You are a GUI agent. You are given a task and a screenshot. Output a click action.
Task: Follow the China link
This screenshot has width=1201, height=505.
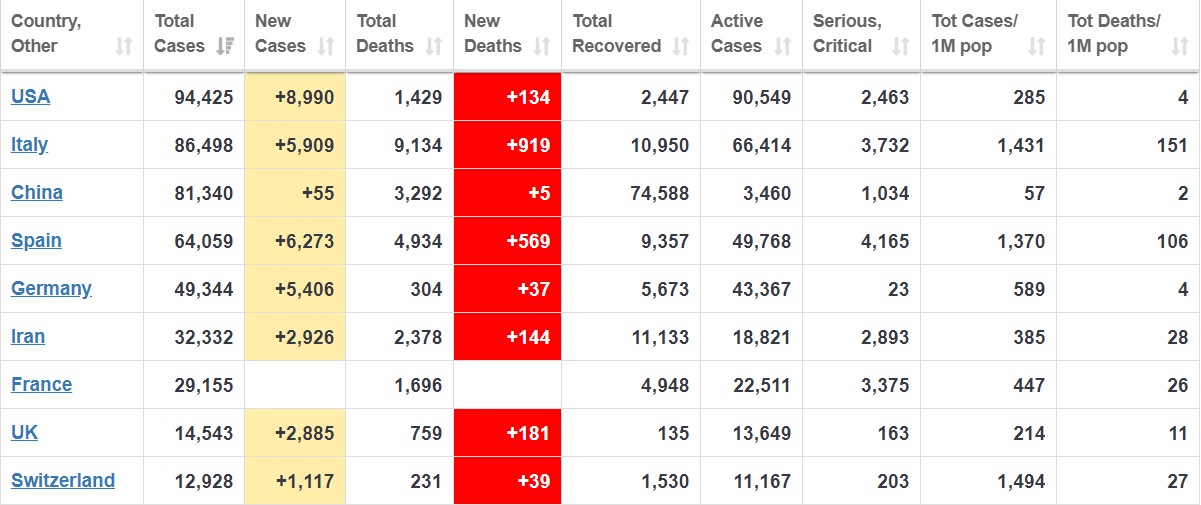point(37,193)
